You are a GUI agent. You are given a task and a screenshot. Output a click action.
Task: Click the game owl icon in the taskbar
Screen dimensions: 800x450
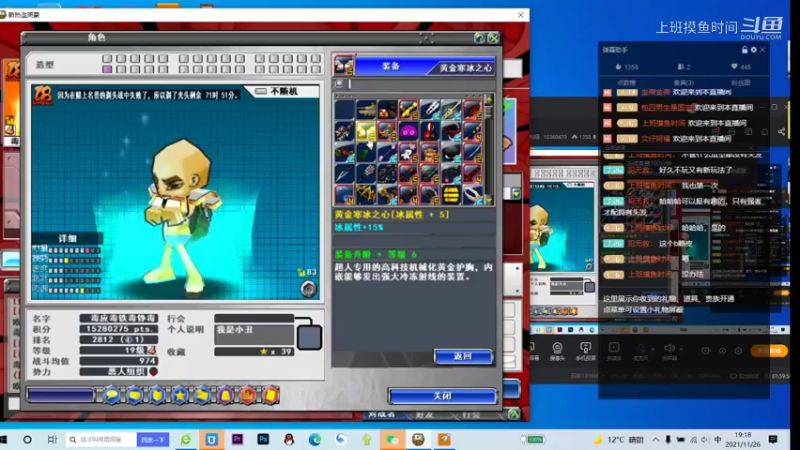click(418, 439)
